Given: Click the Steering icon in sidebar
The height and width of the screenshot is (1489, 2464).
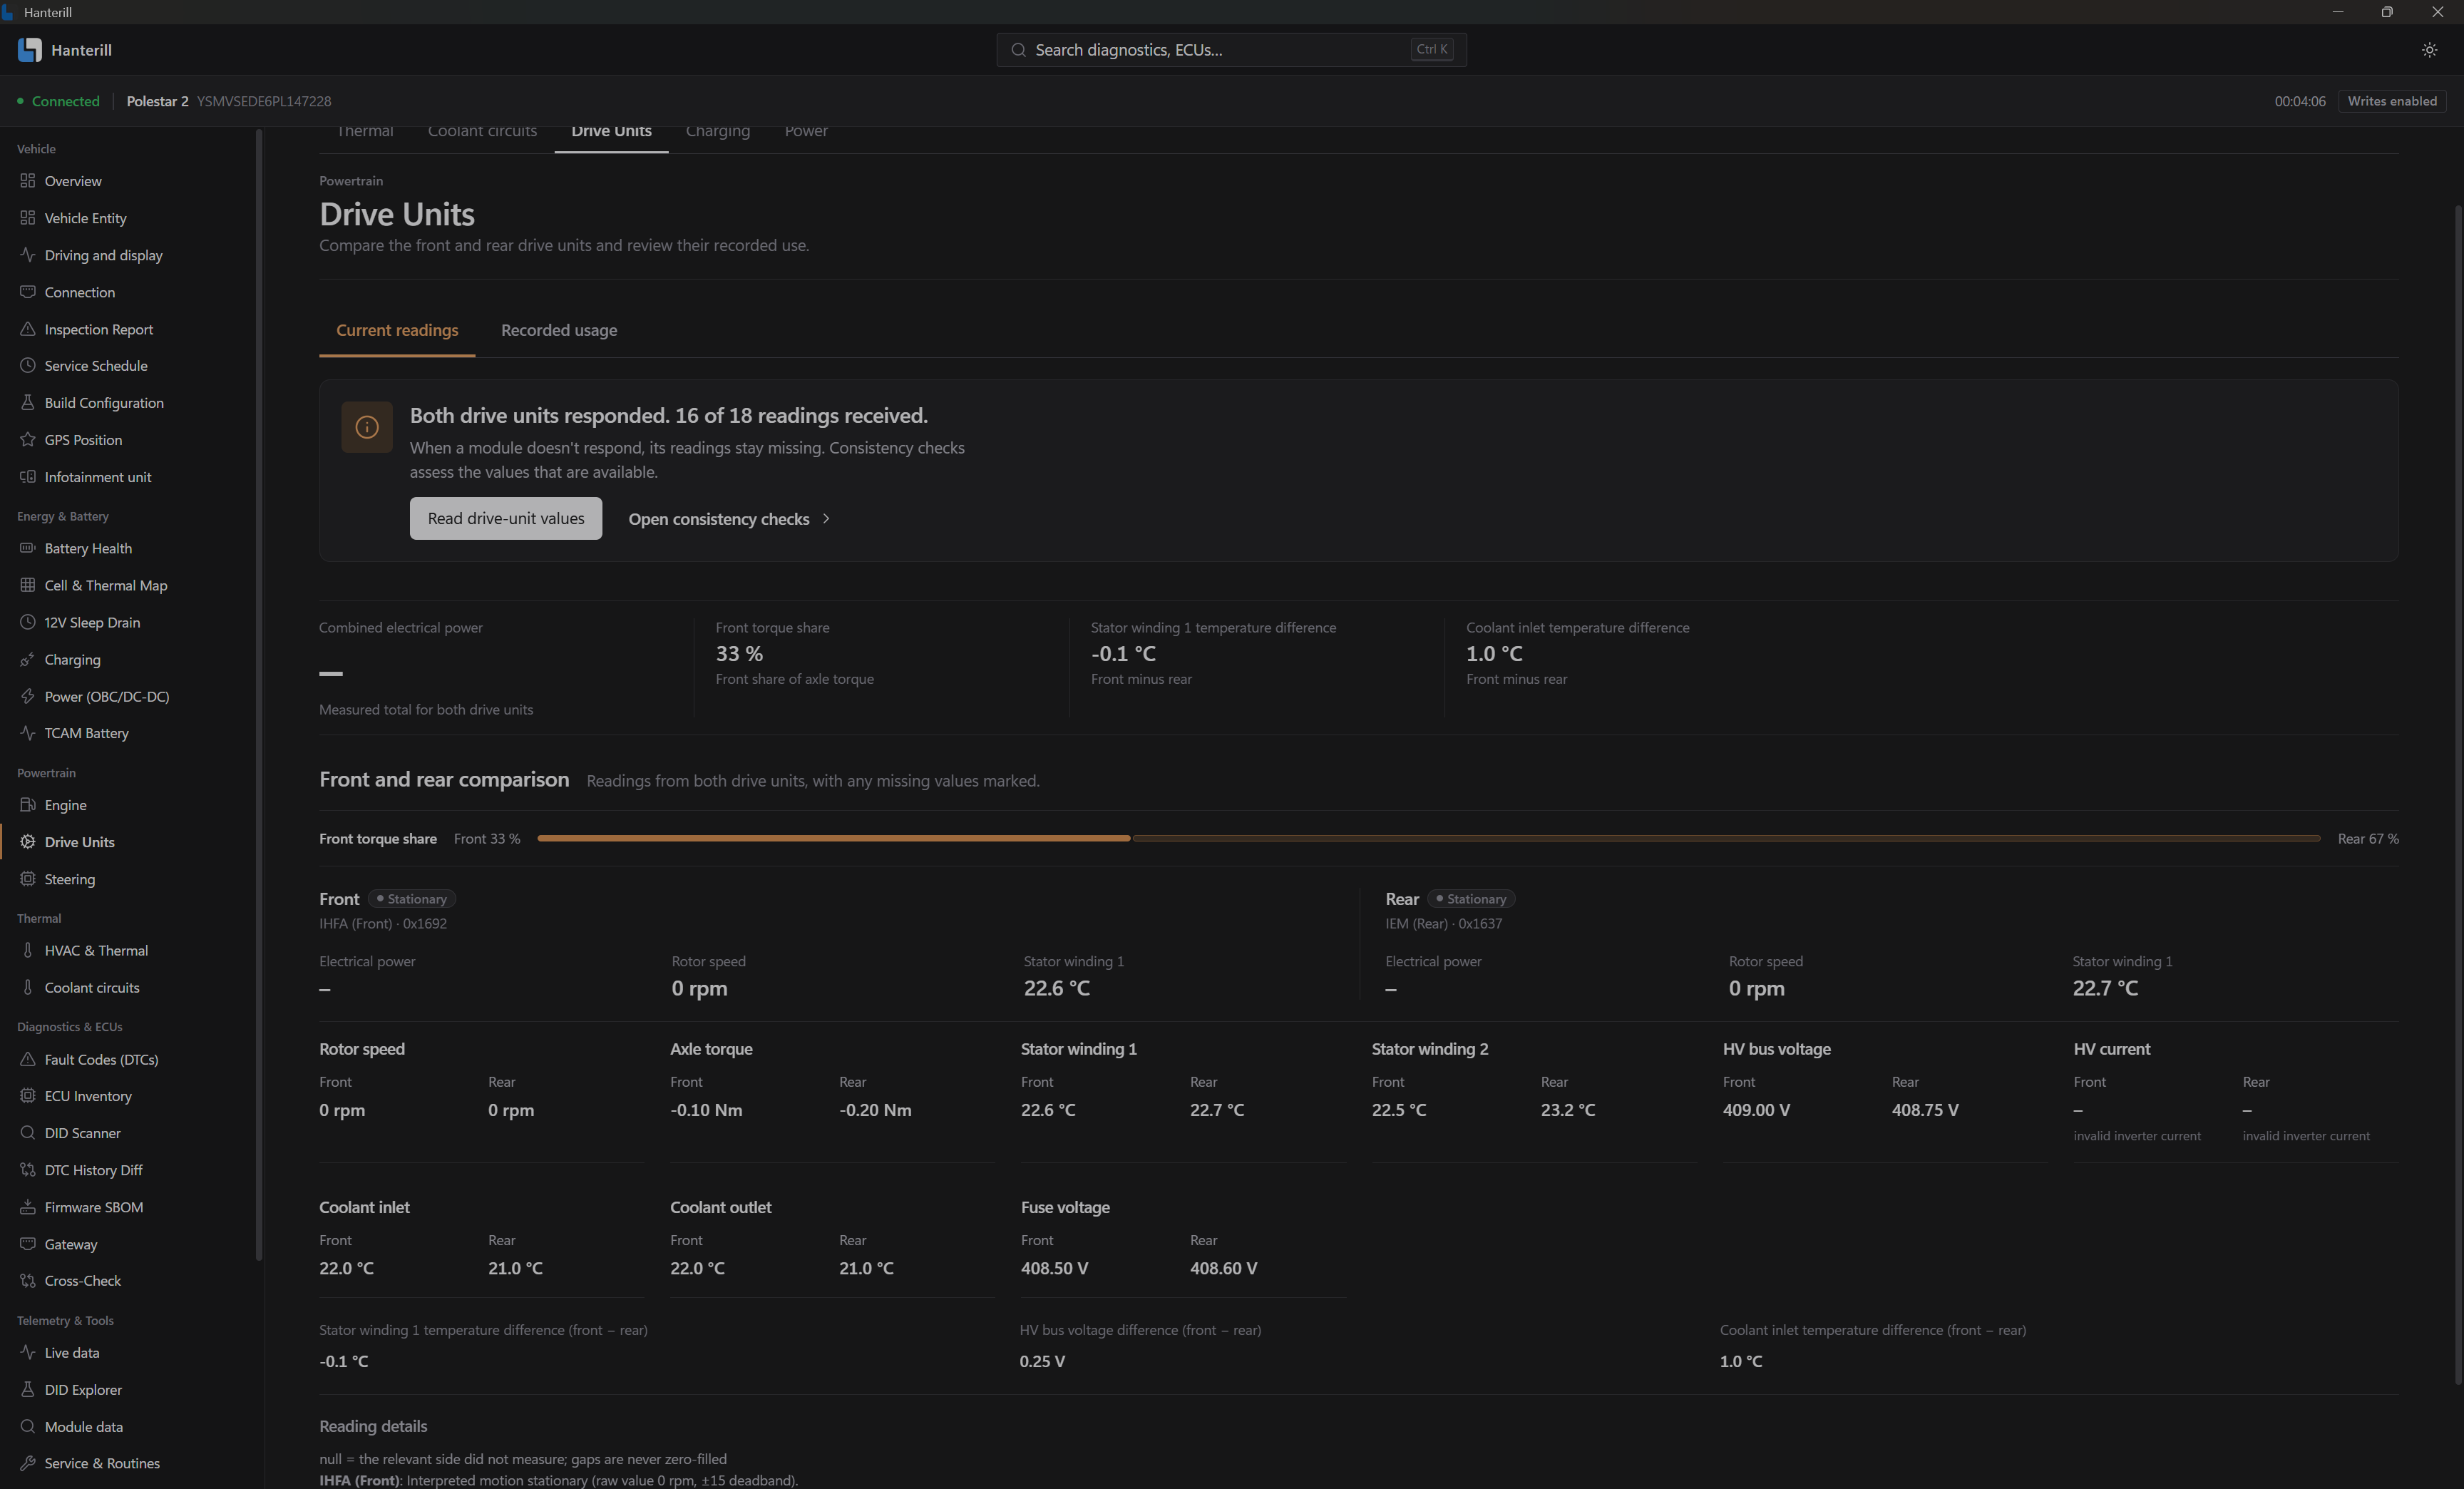Looking at the screenshot, I should 28,879.
